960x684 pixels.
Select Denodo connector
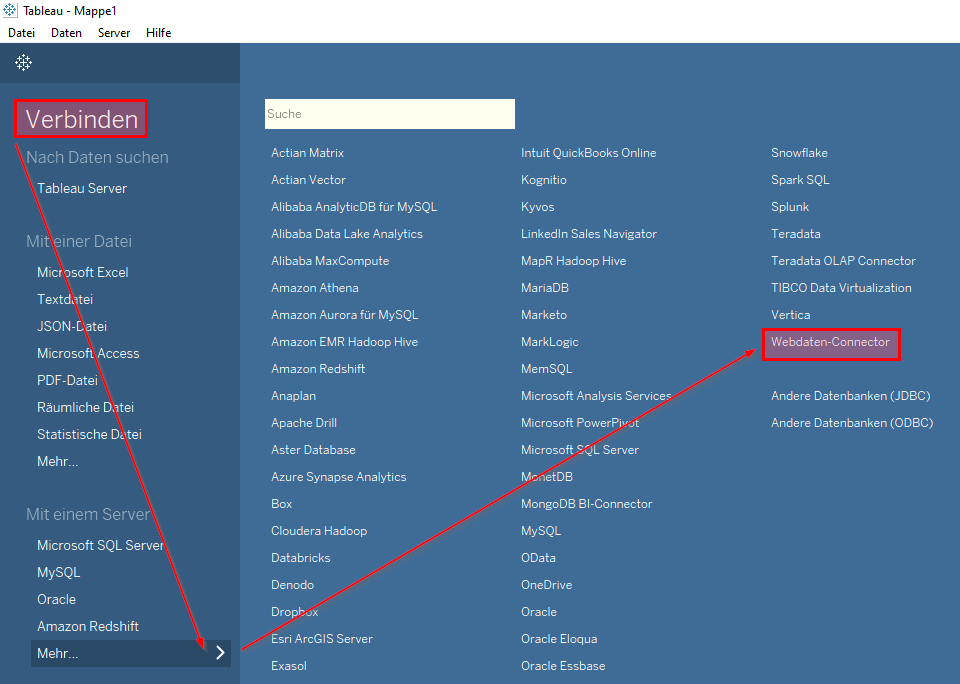(293, 584)
